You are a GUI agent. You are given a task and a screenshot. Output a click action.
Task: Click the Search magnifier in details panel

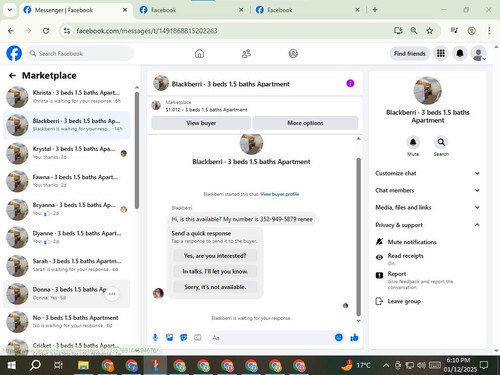pyautogui.click(x=441, y=142)
